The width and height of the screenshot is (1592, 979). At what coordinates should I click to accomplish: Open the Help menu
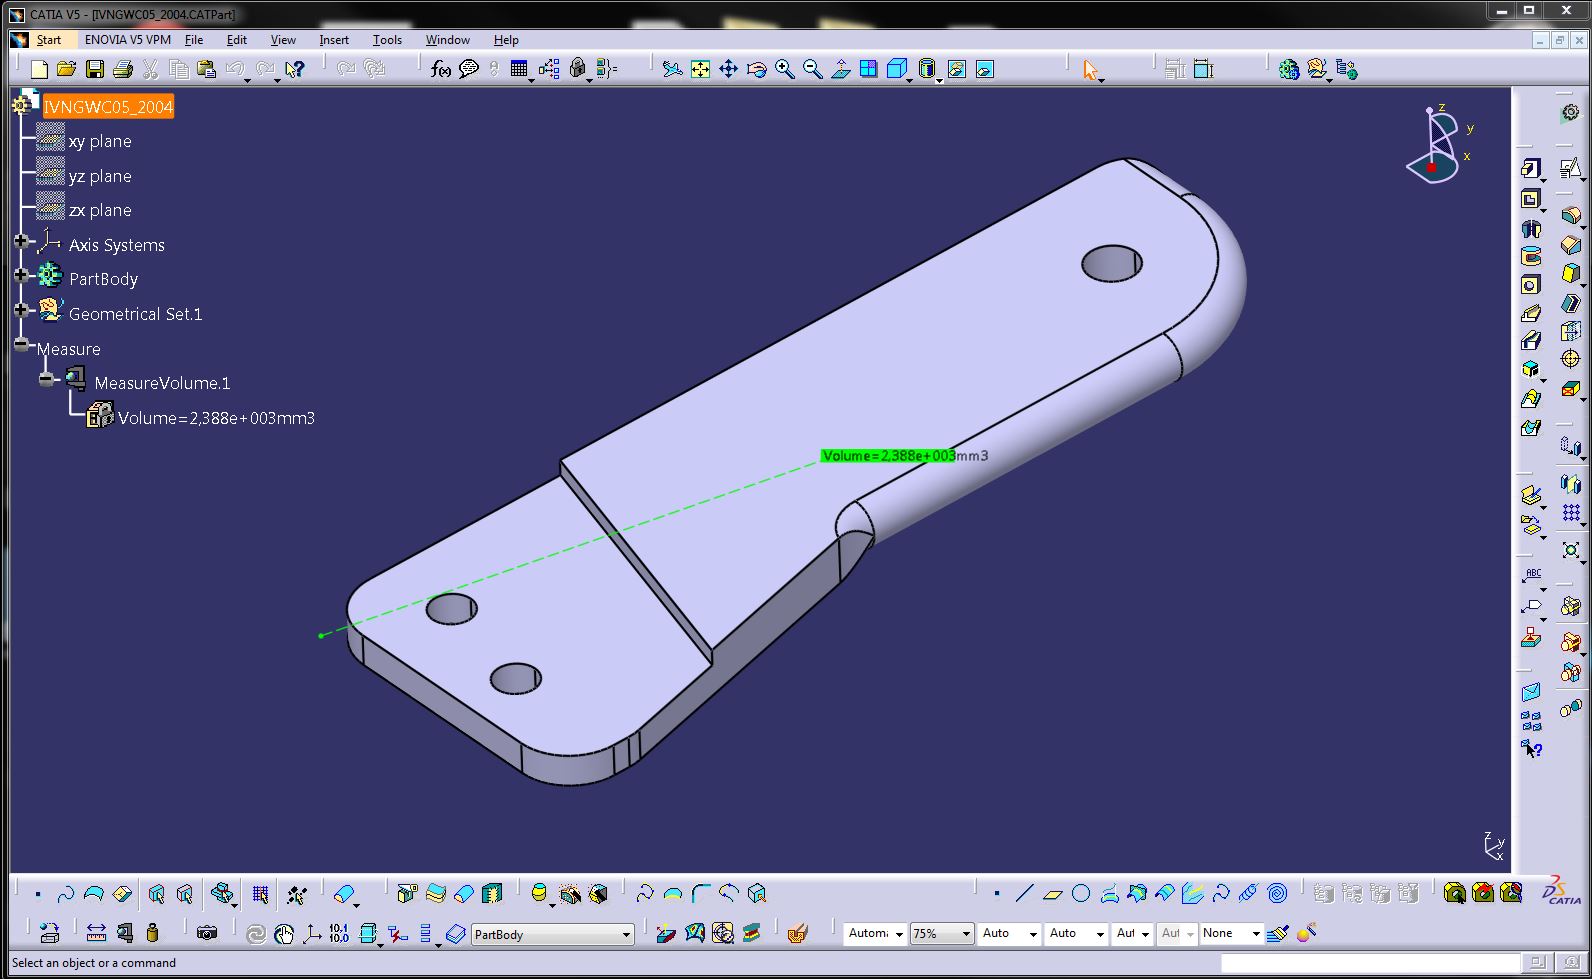pyautogui.click(x=506, y=40)
